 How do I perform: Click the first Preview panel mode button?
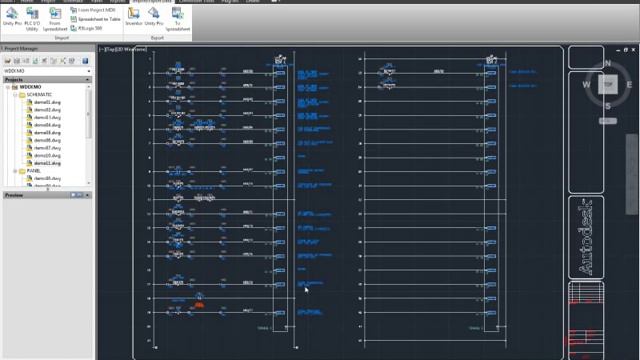click(x=73, y=195)
